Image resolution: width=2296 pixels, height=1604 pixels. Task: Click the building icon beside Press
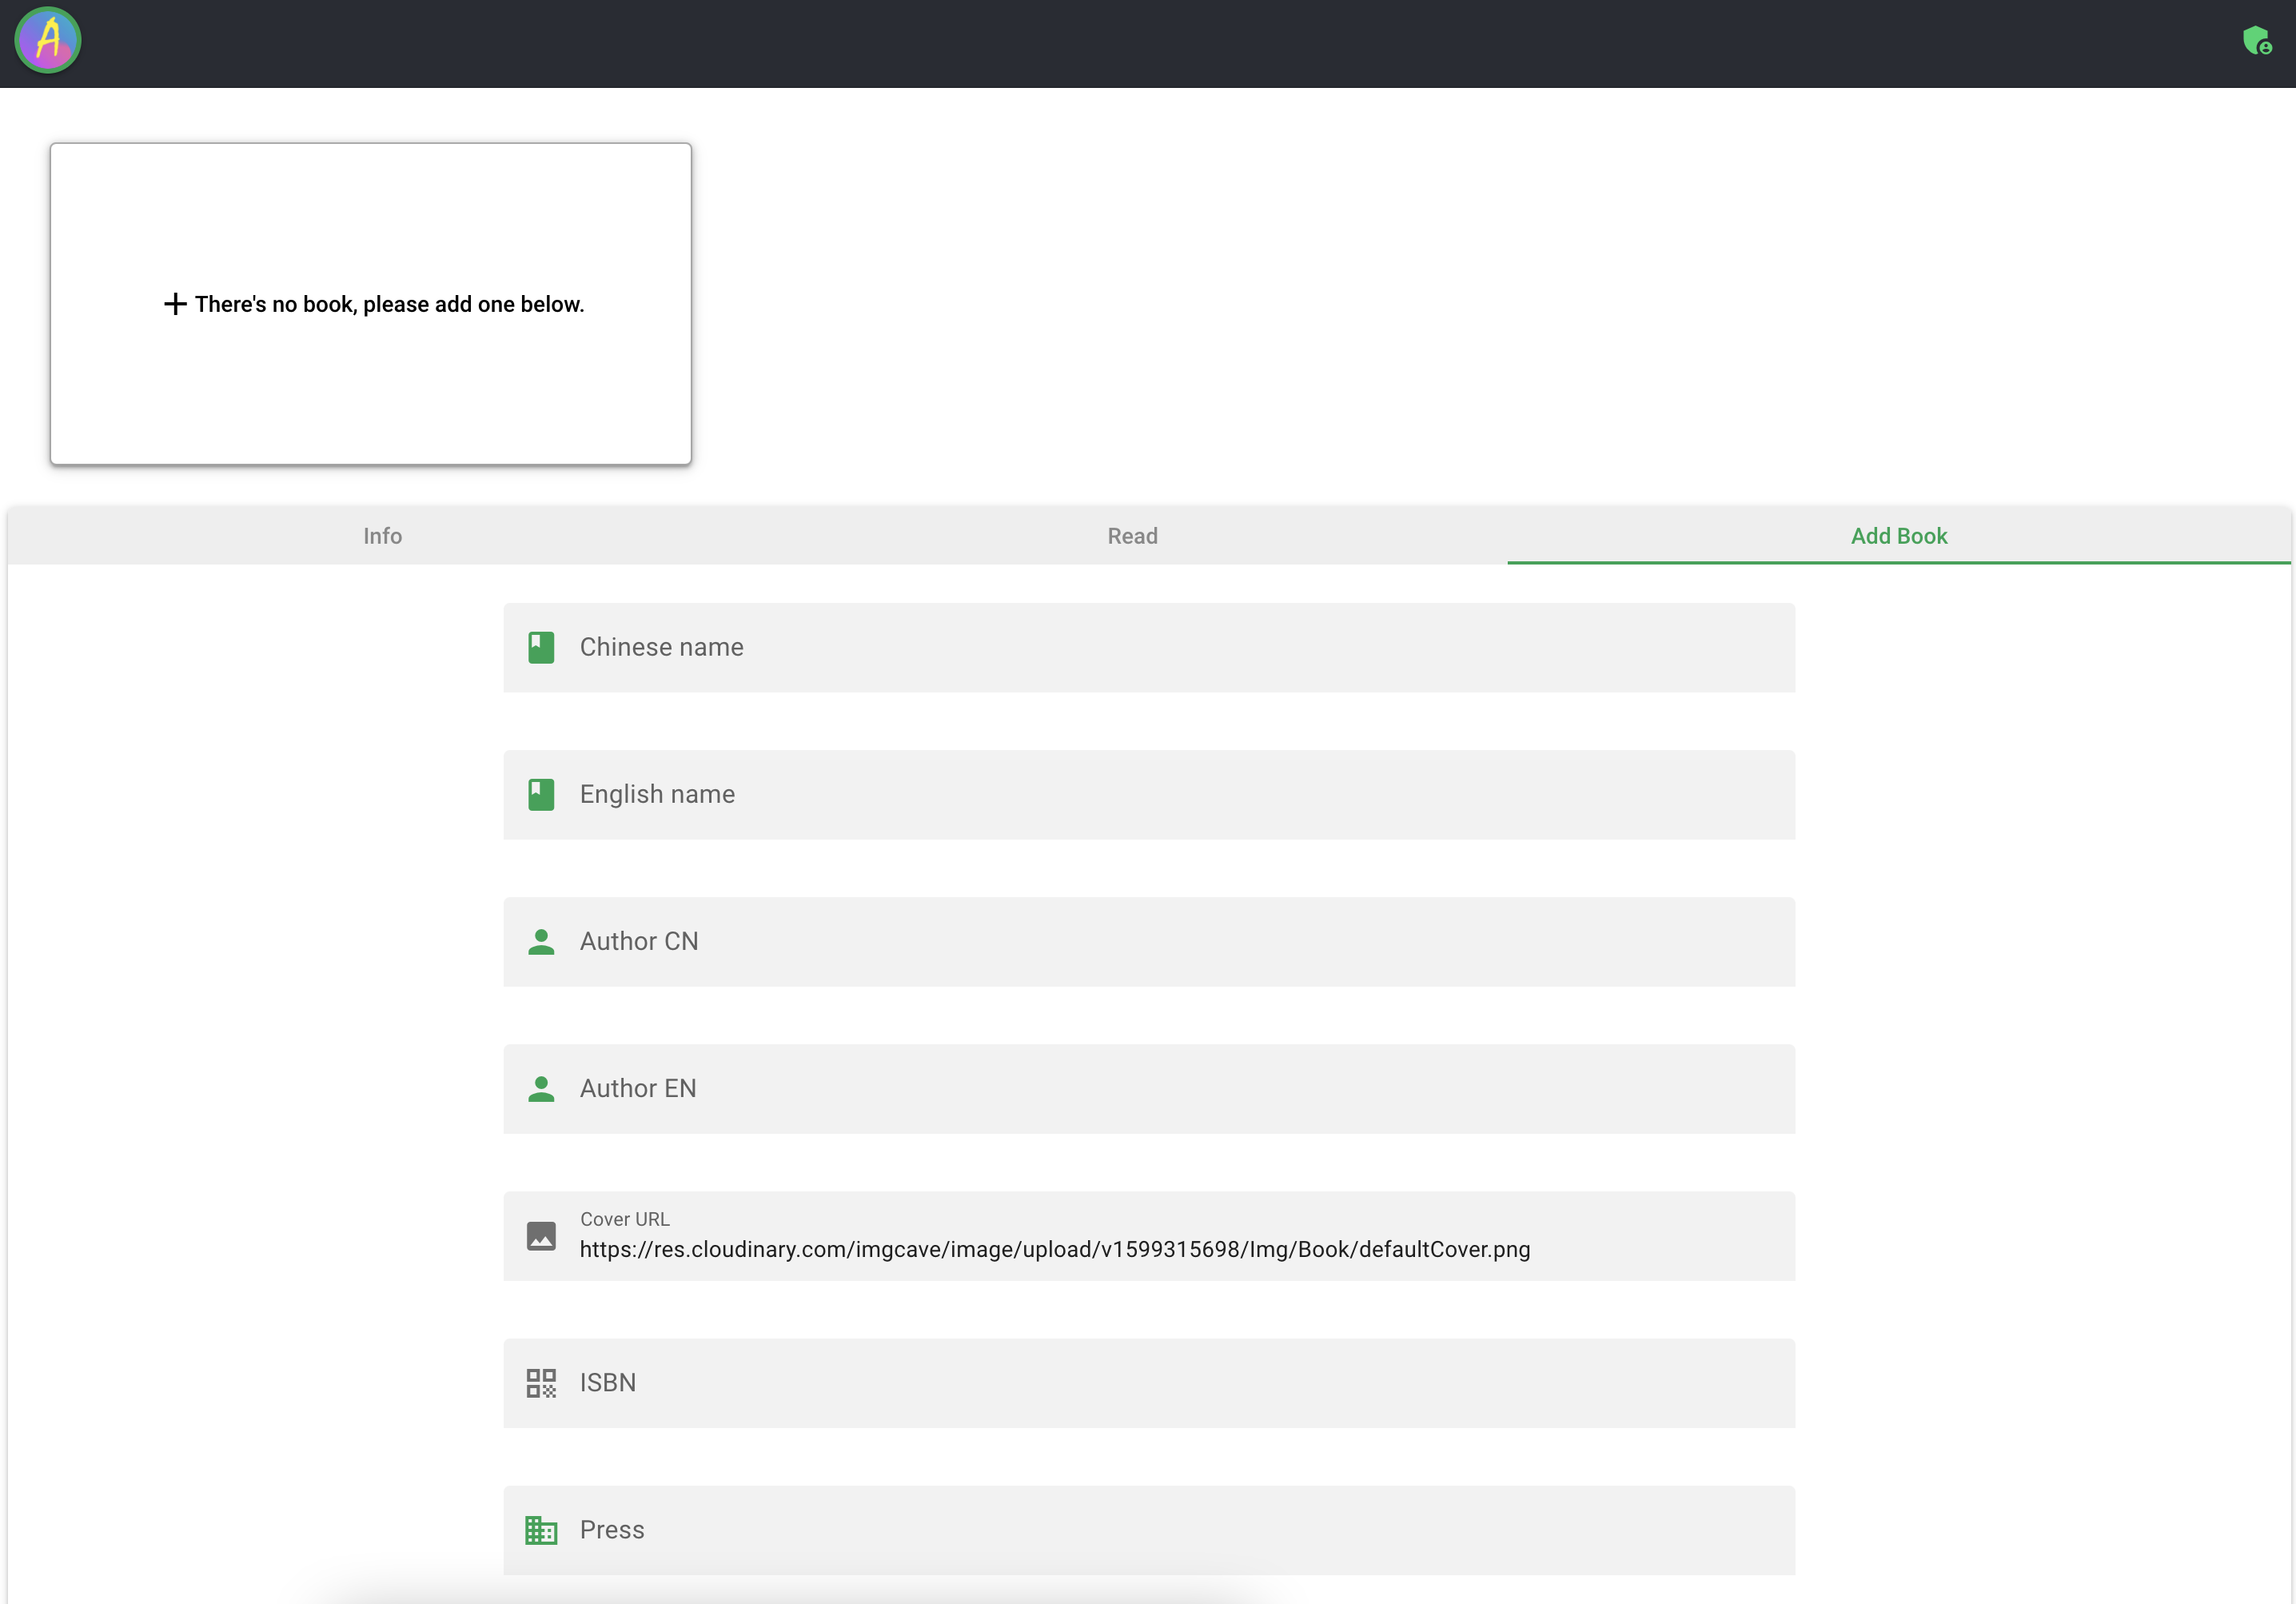(541, 1530)
